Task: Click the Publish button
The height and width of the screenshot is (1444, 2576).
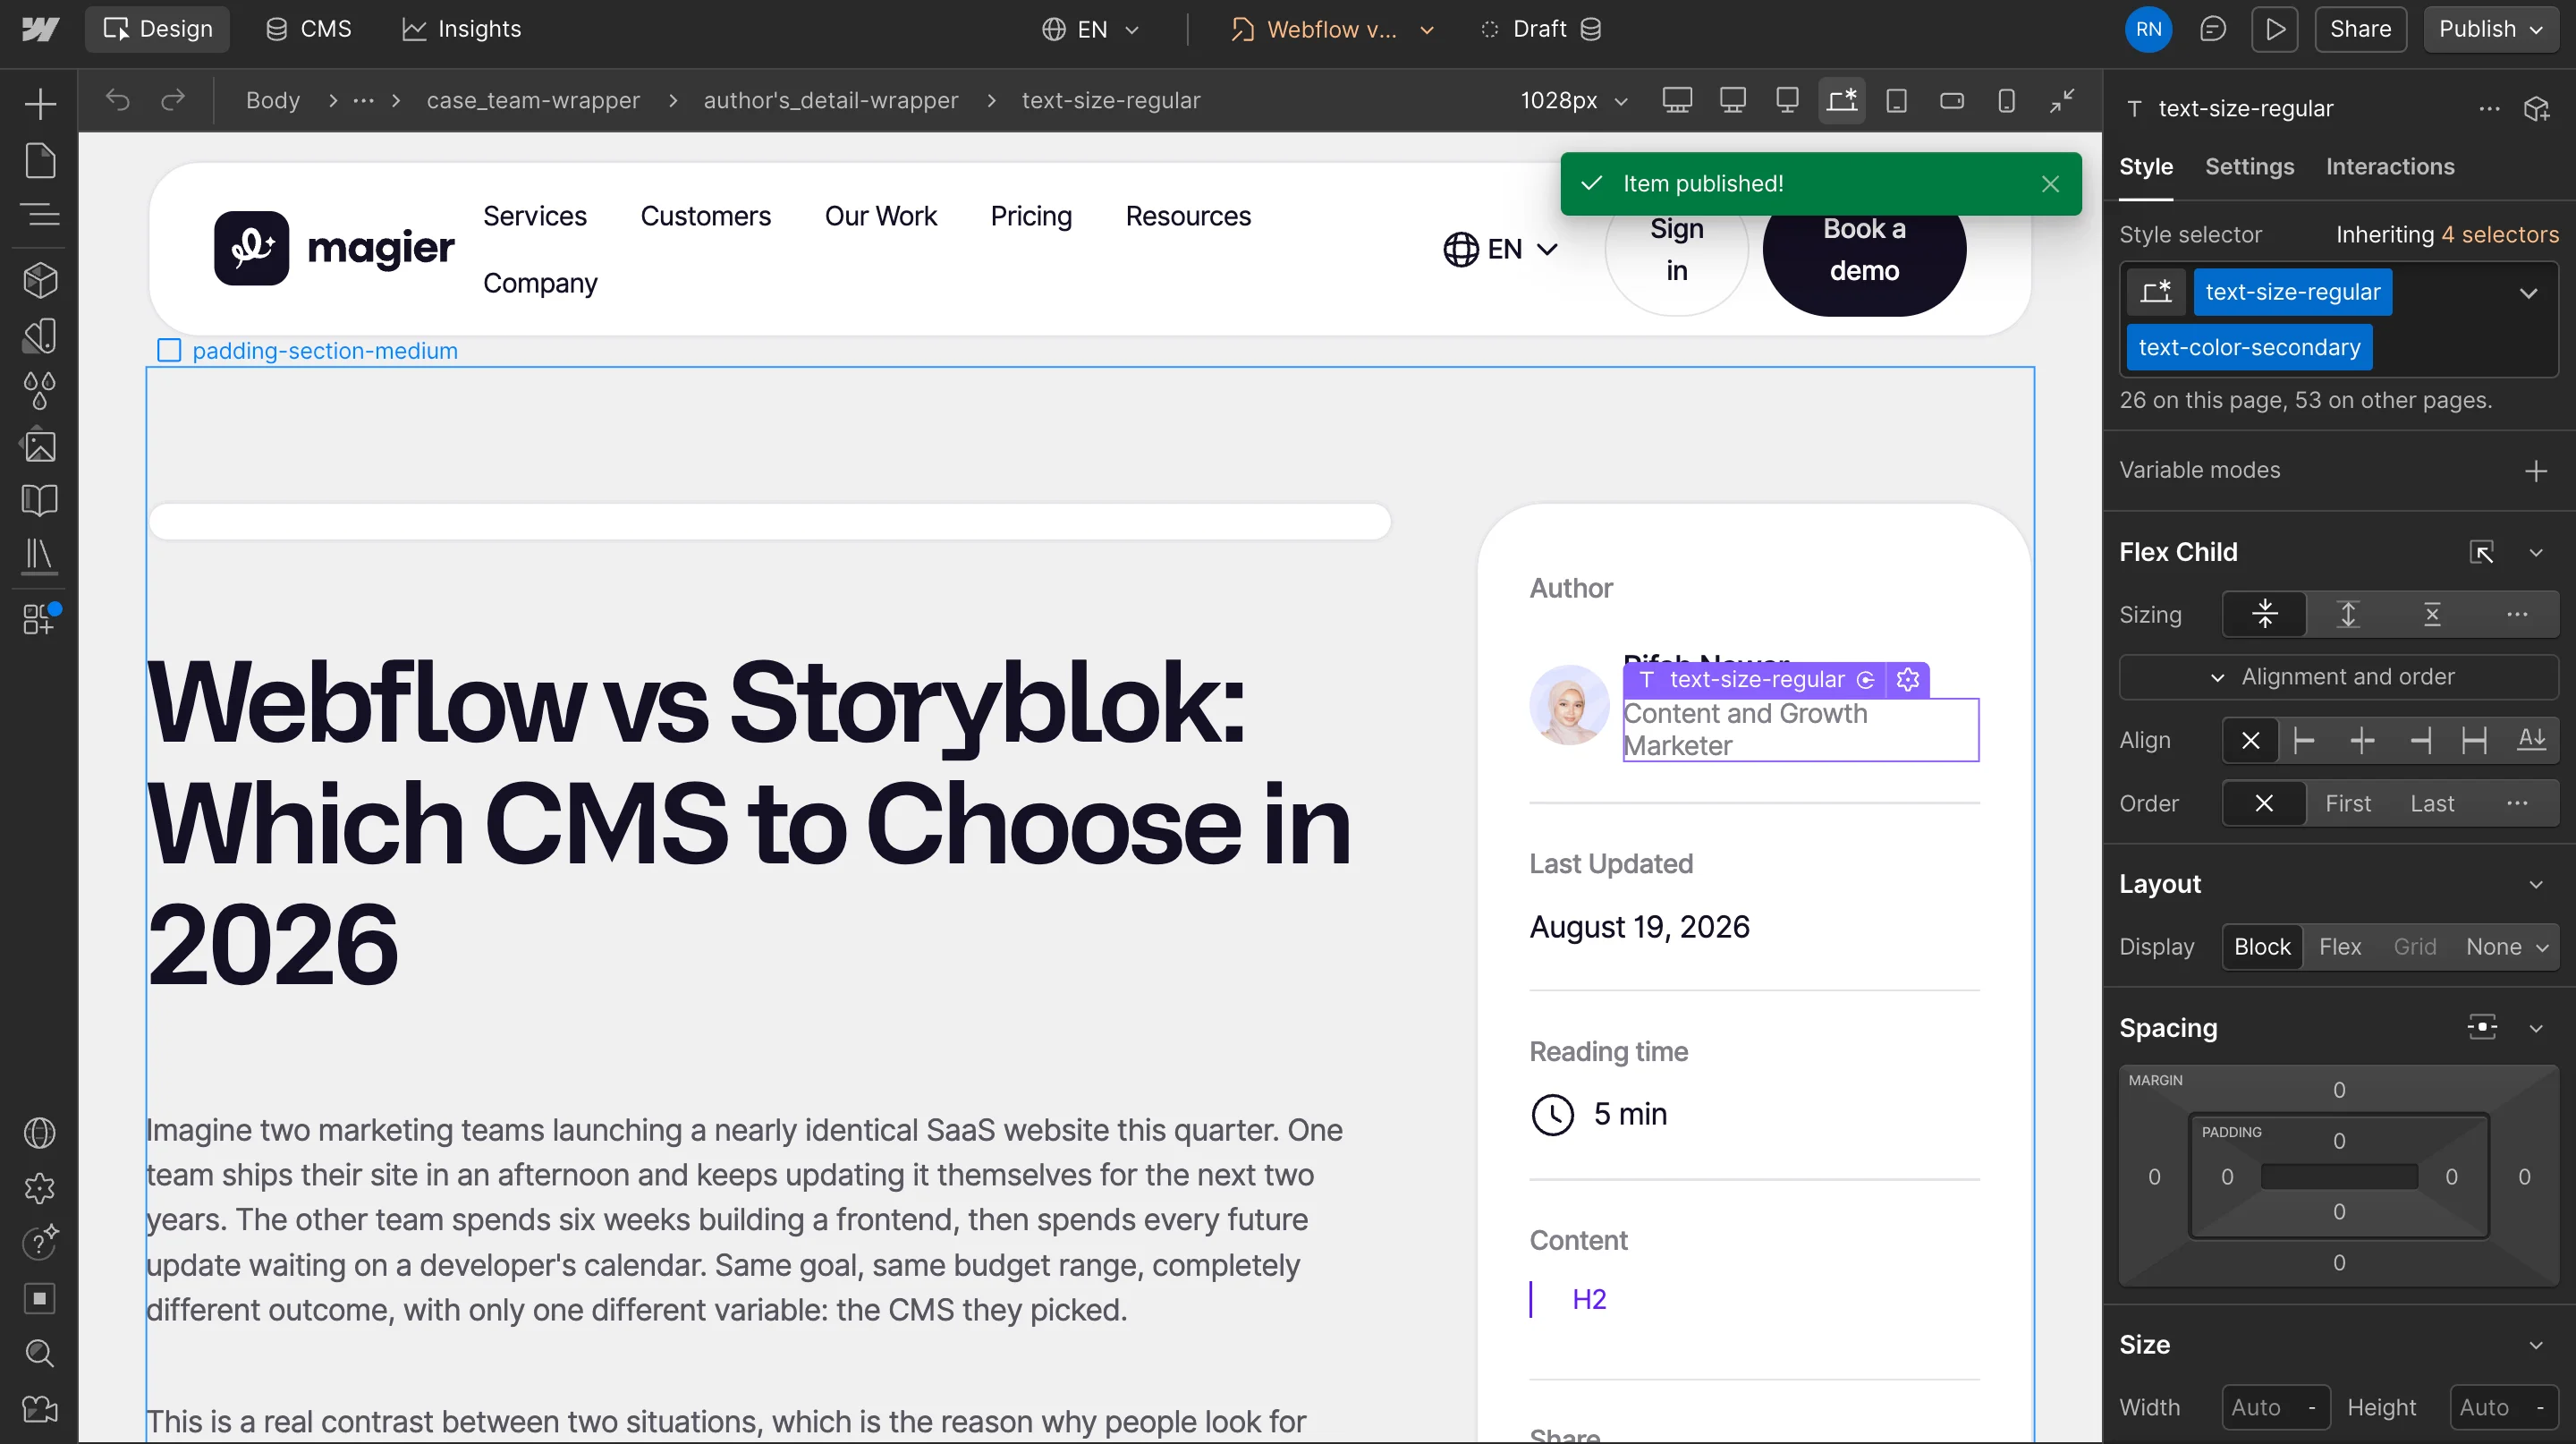Action: coord(2490,29)
